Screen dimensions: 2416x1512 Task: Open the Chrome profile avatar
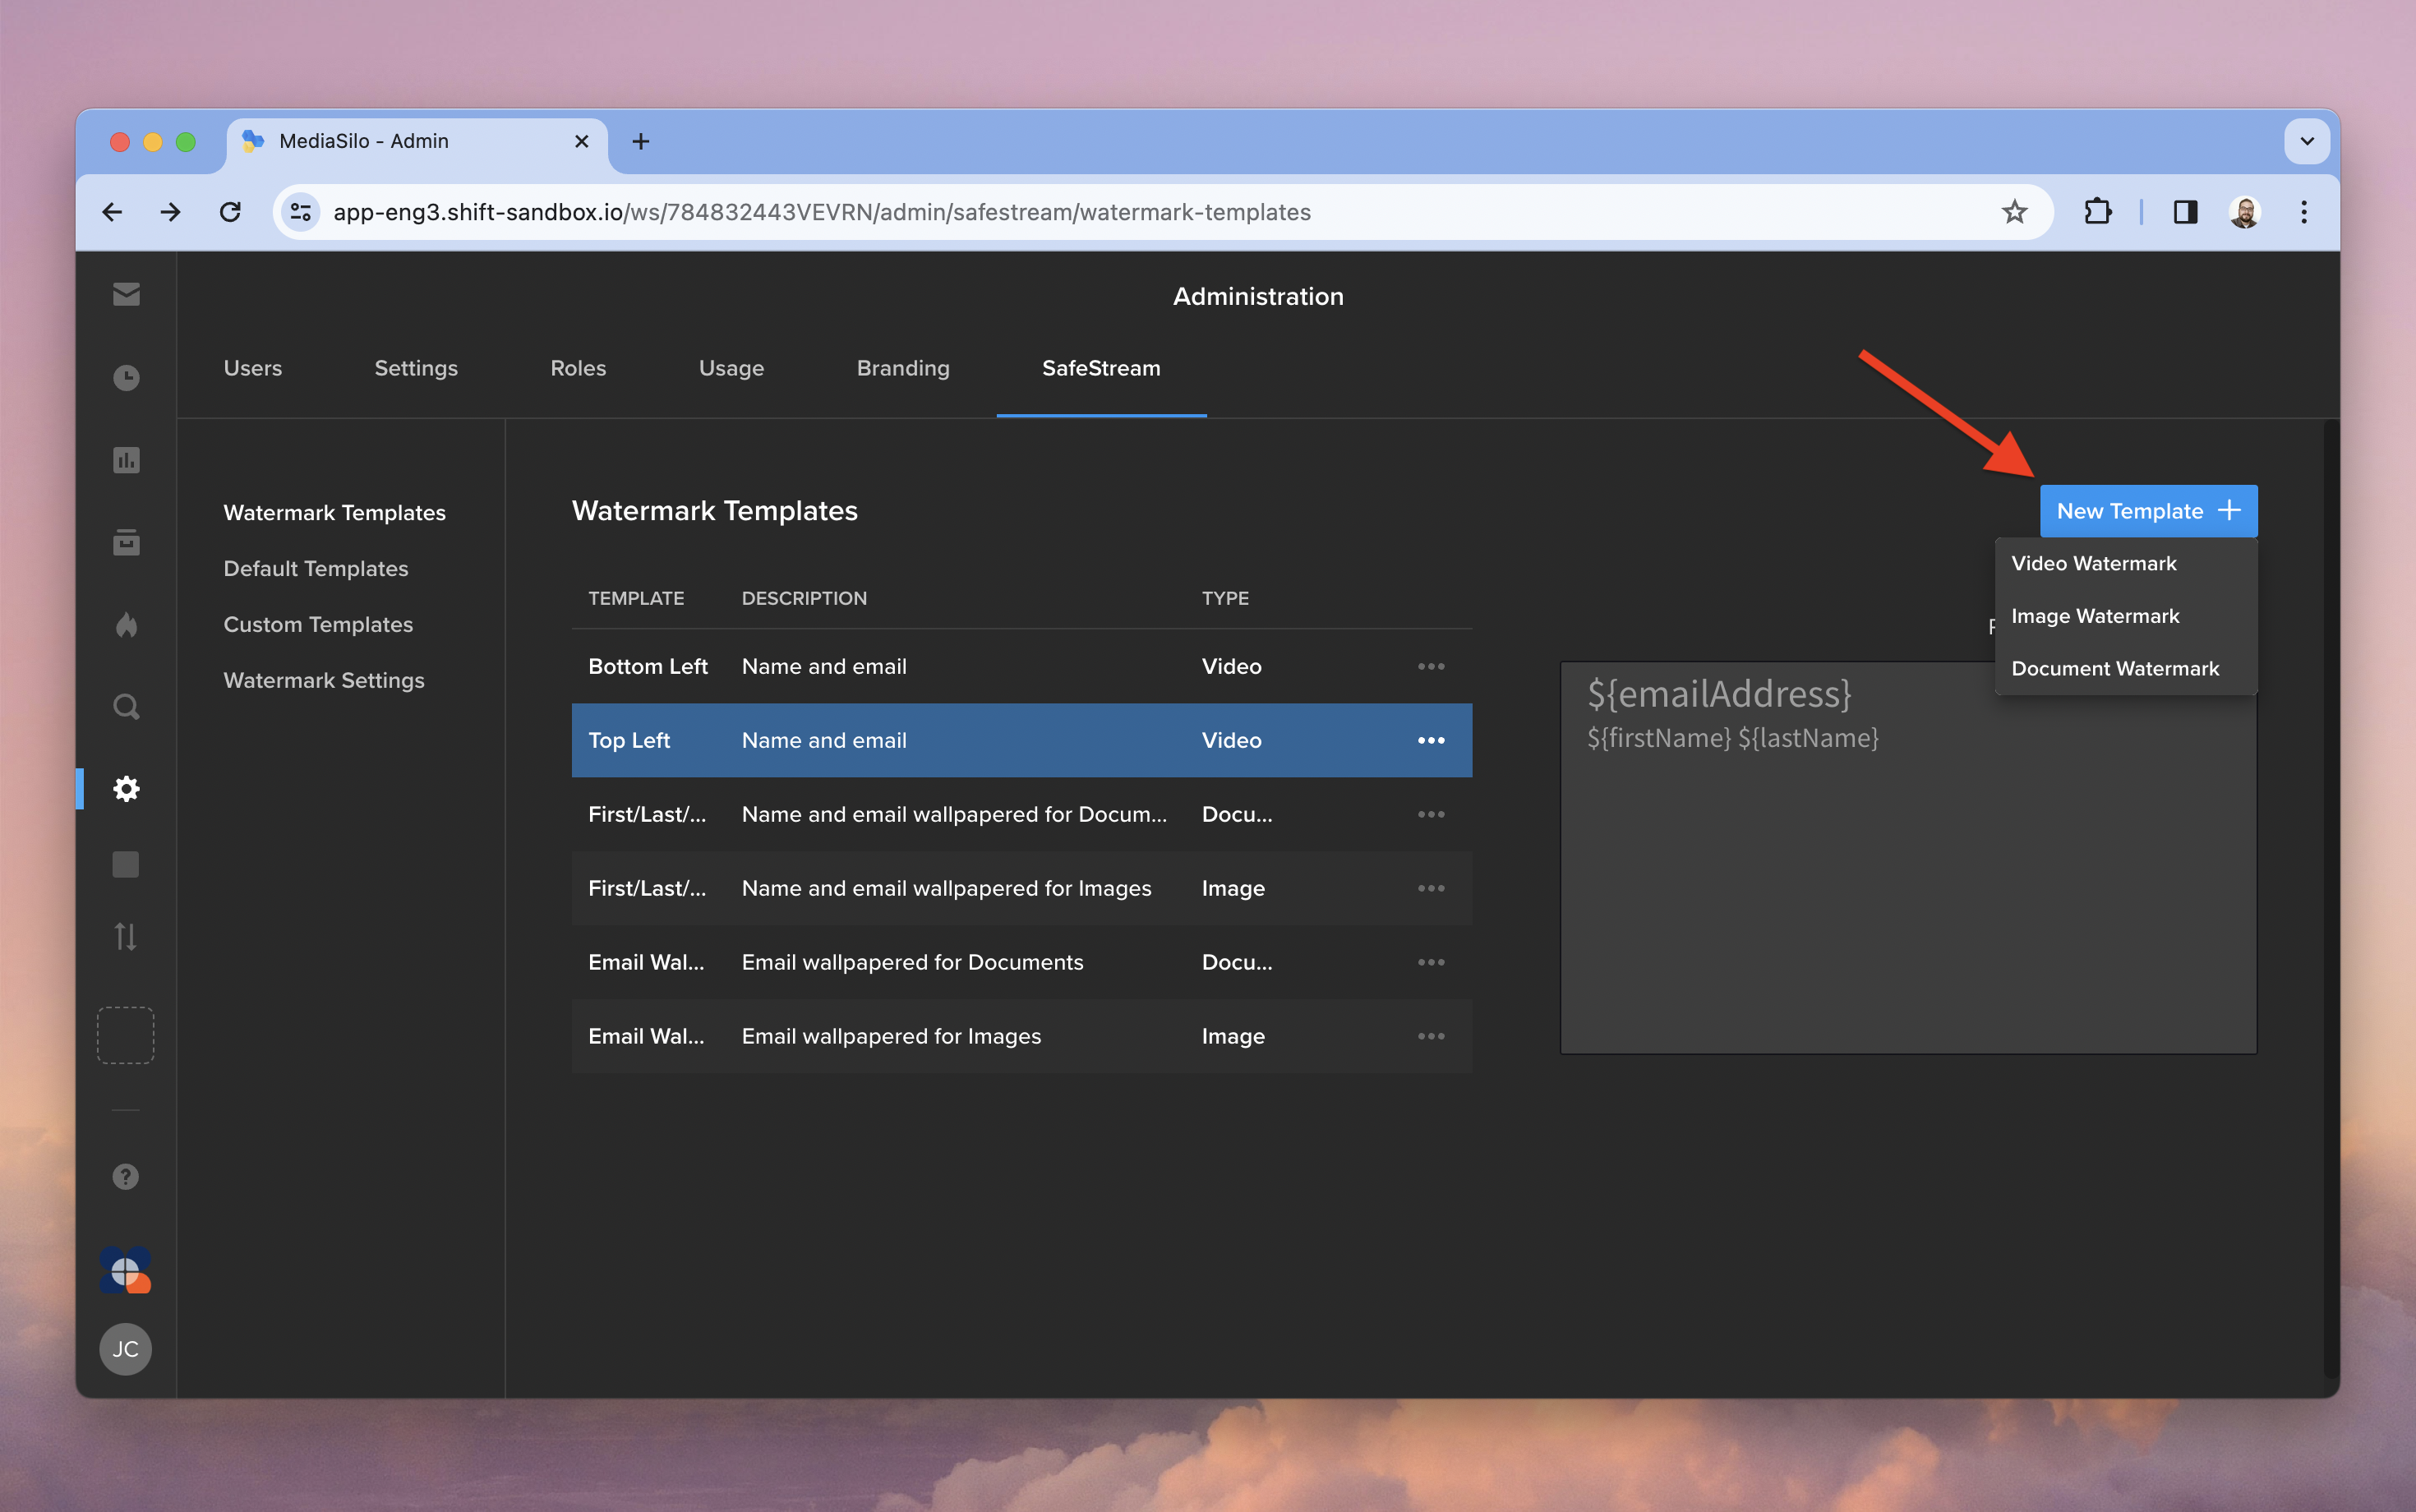click(2244, 212)
